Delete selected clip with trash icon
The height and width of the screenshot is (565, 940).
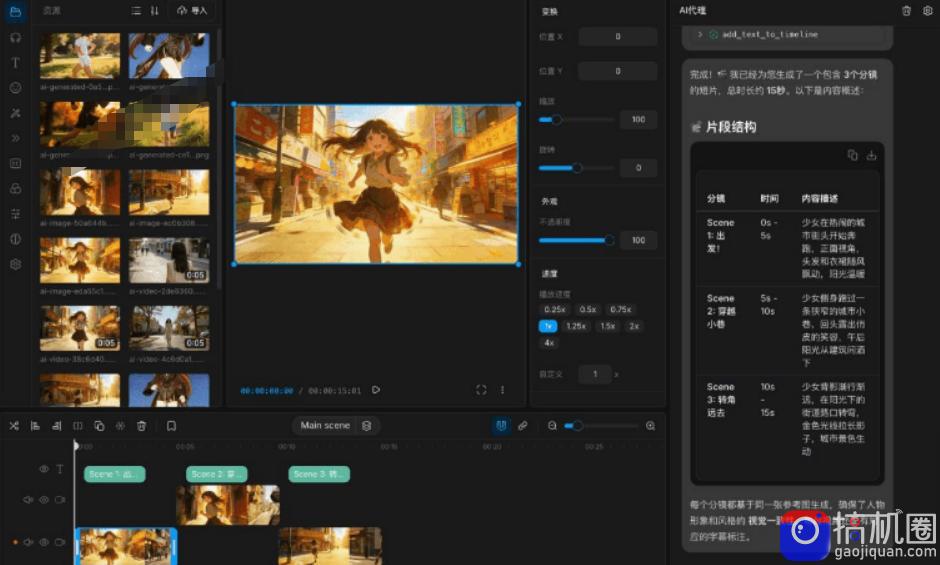click(x=141, y=426)
